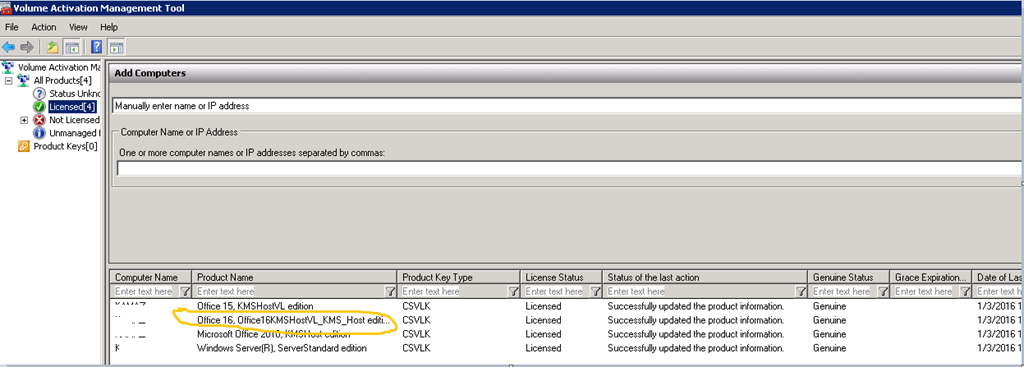
Task: Sort by License Status column header
Action: pos(561,277)
